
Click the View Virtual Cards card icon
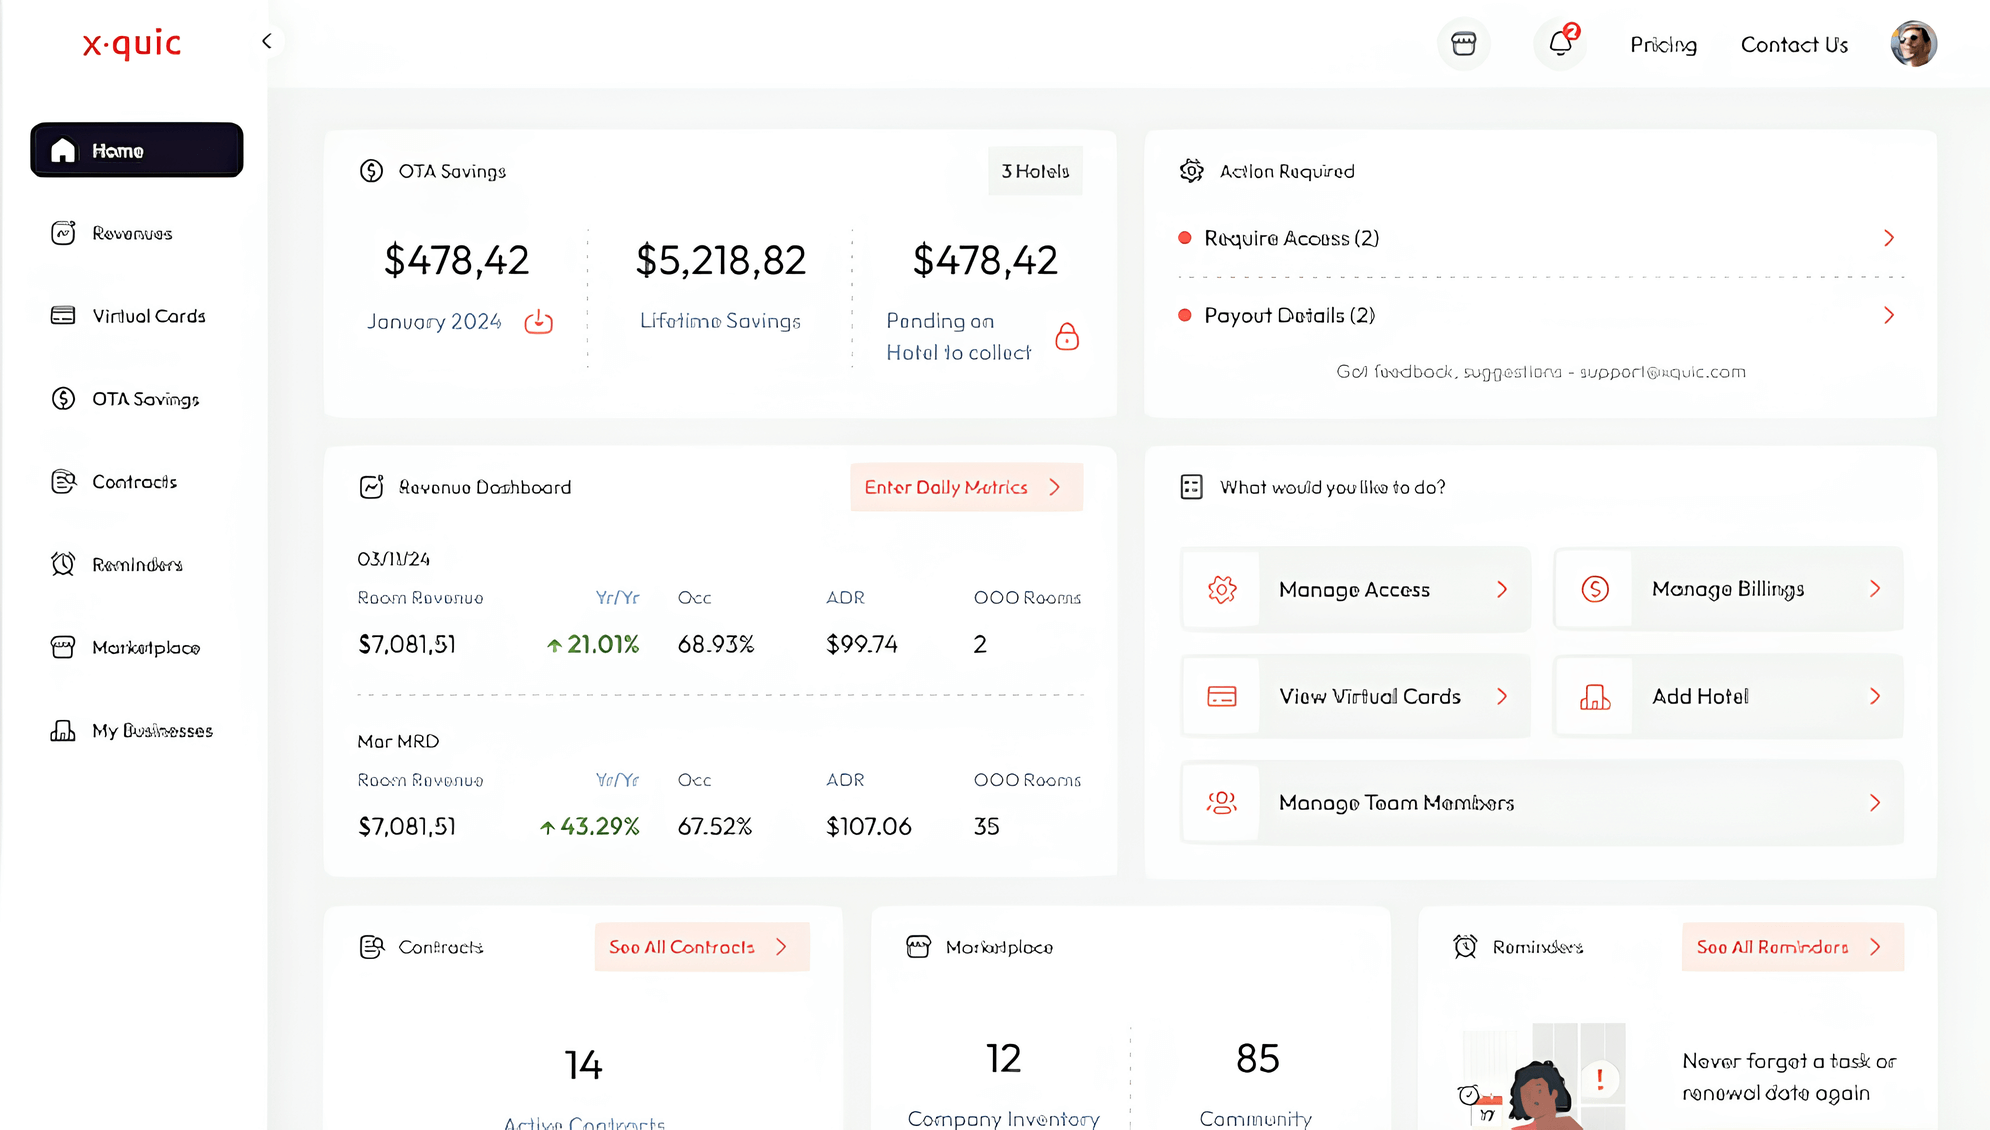click(x=1222, y=697)
